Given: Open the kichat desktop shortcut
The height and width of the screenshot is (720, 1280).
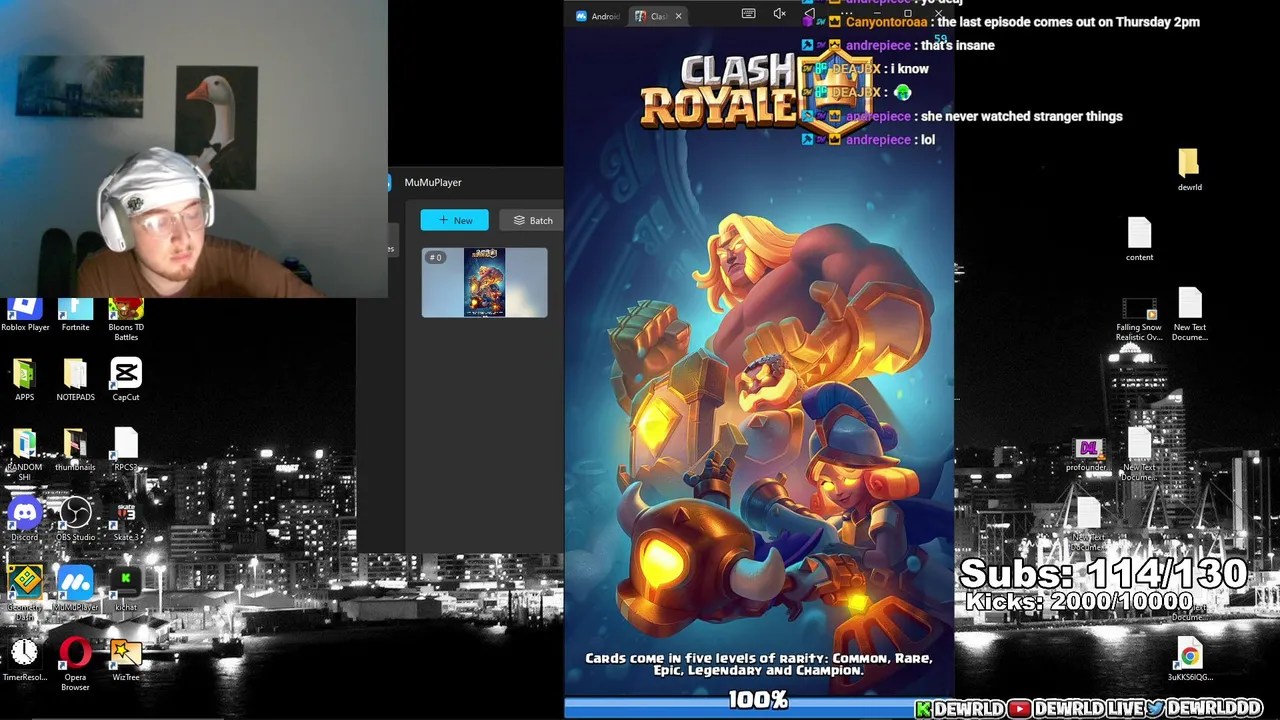Looking at the screenshot, I should [126, 590].
